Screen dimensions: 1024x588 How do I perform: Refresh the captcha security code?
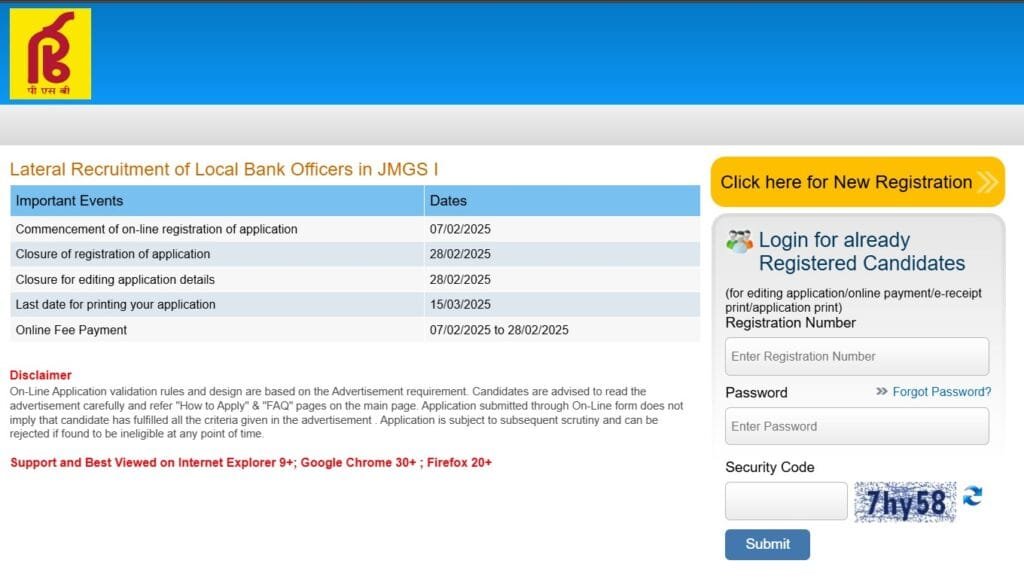[x=972, y=496]
